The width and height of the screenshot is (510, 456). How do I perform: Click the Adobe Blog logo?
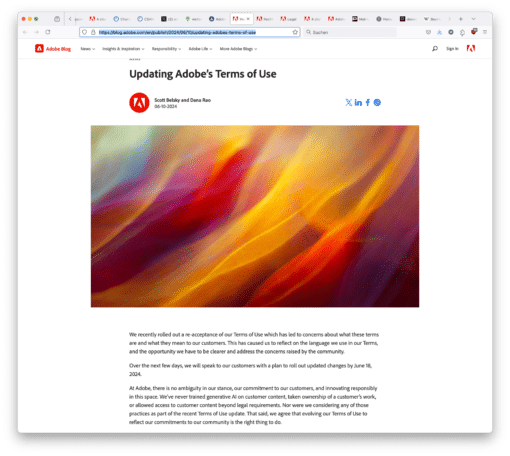tap(53, 49)
